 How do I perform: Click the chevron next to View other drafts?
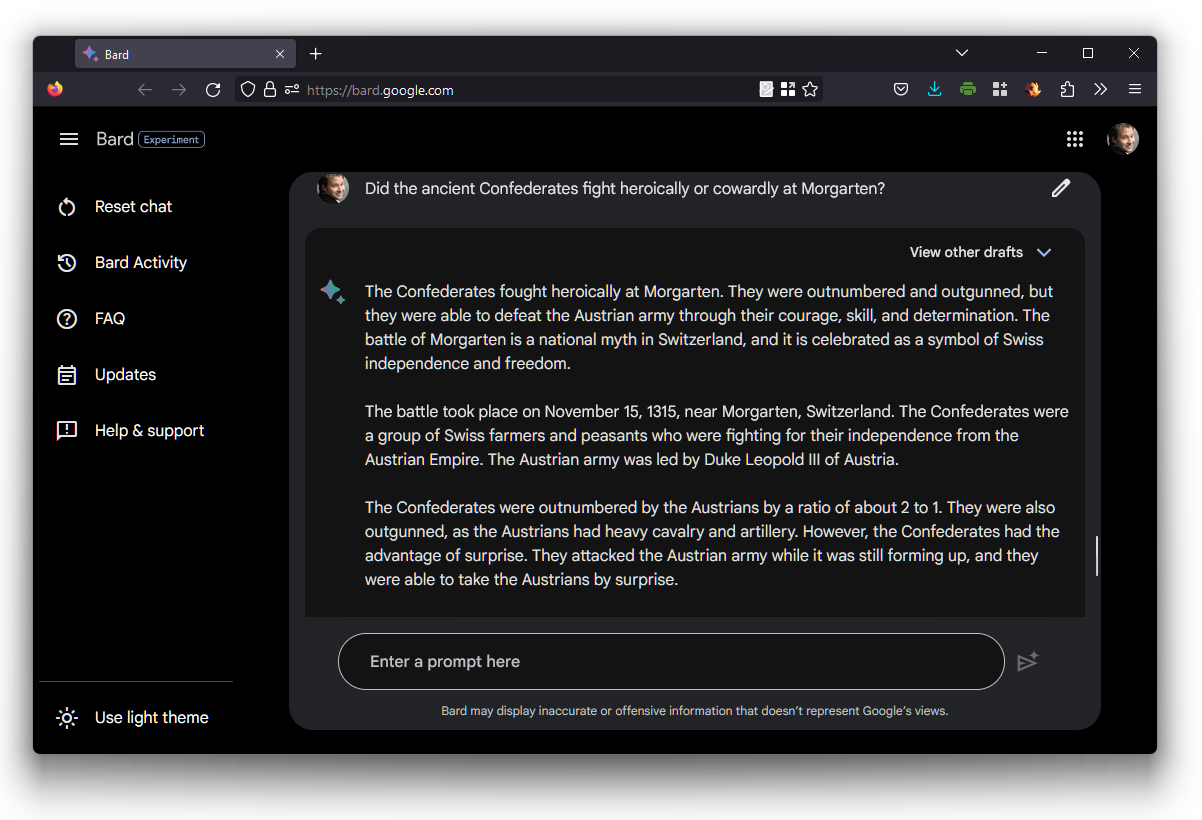[x=1044, y=252]
